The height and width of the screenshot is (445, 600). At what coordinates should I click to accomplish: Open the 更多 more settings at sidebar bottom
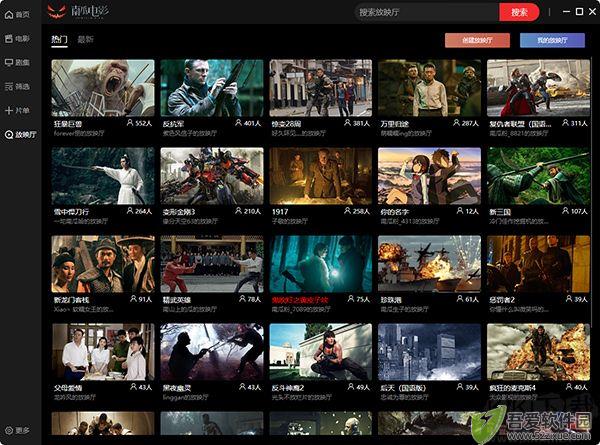(x=17, y=430)
